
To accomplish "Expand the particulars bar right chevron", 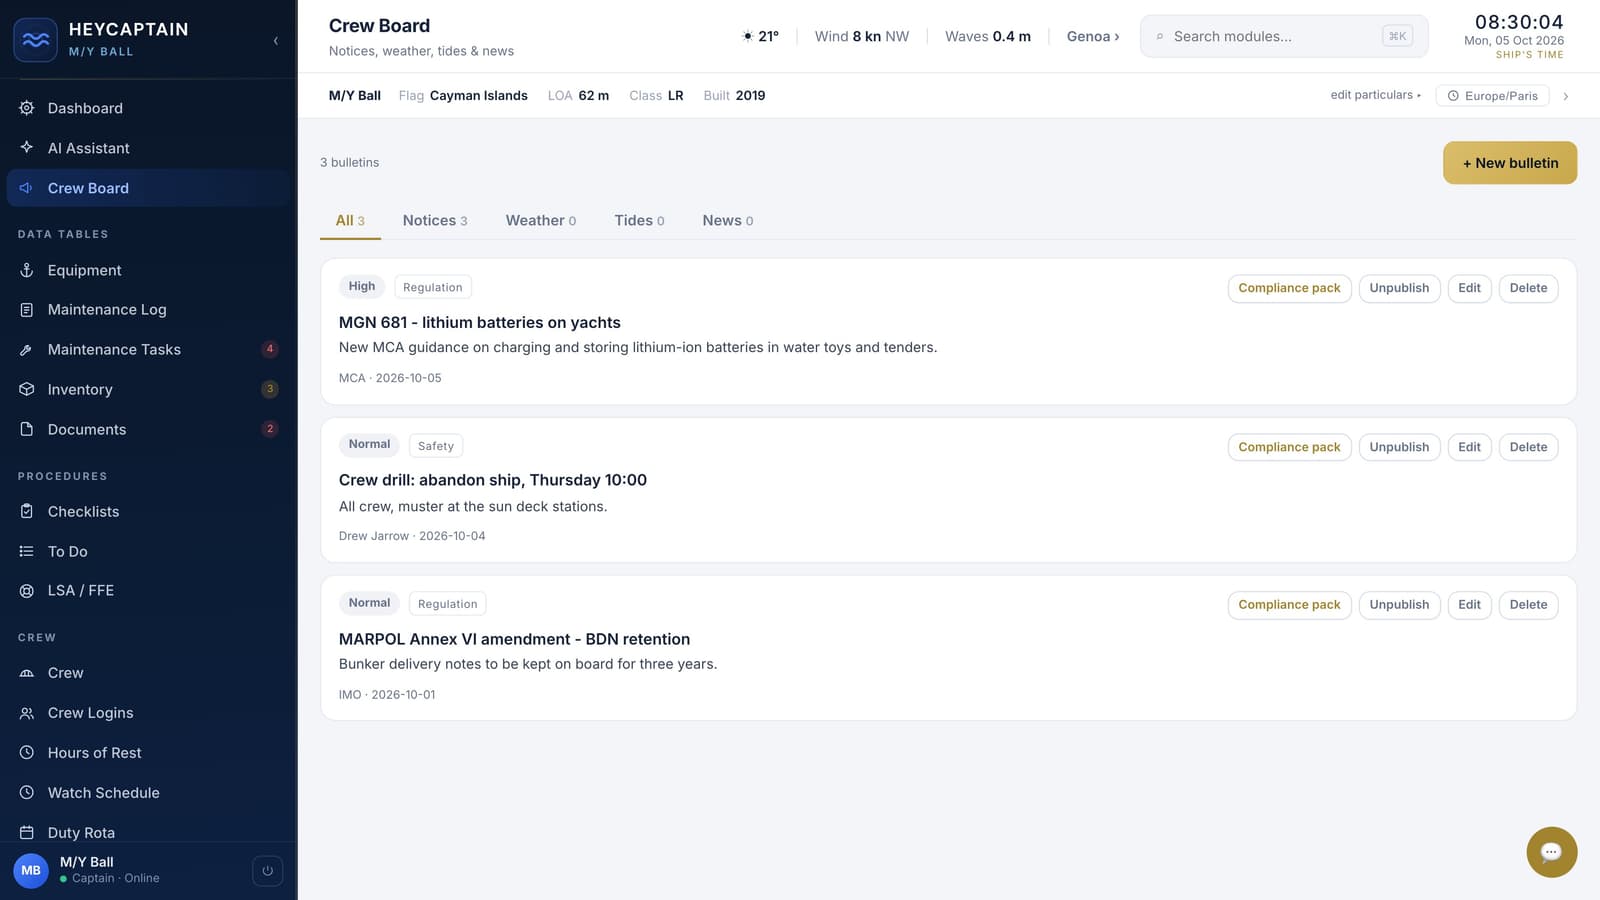I will point(1565,96).
